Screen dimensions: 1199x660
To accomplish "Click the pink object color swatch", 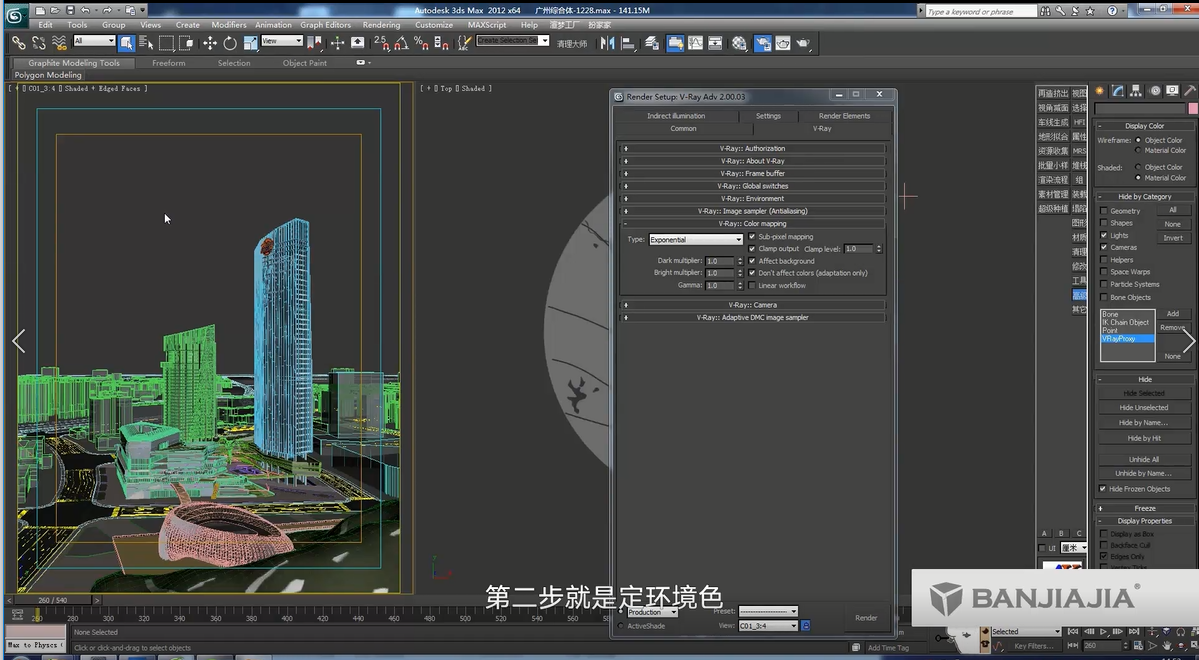I will 1193,109.
